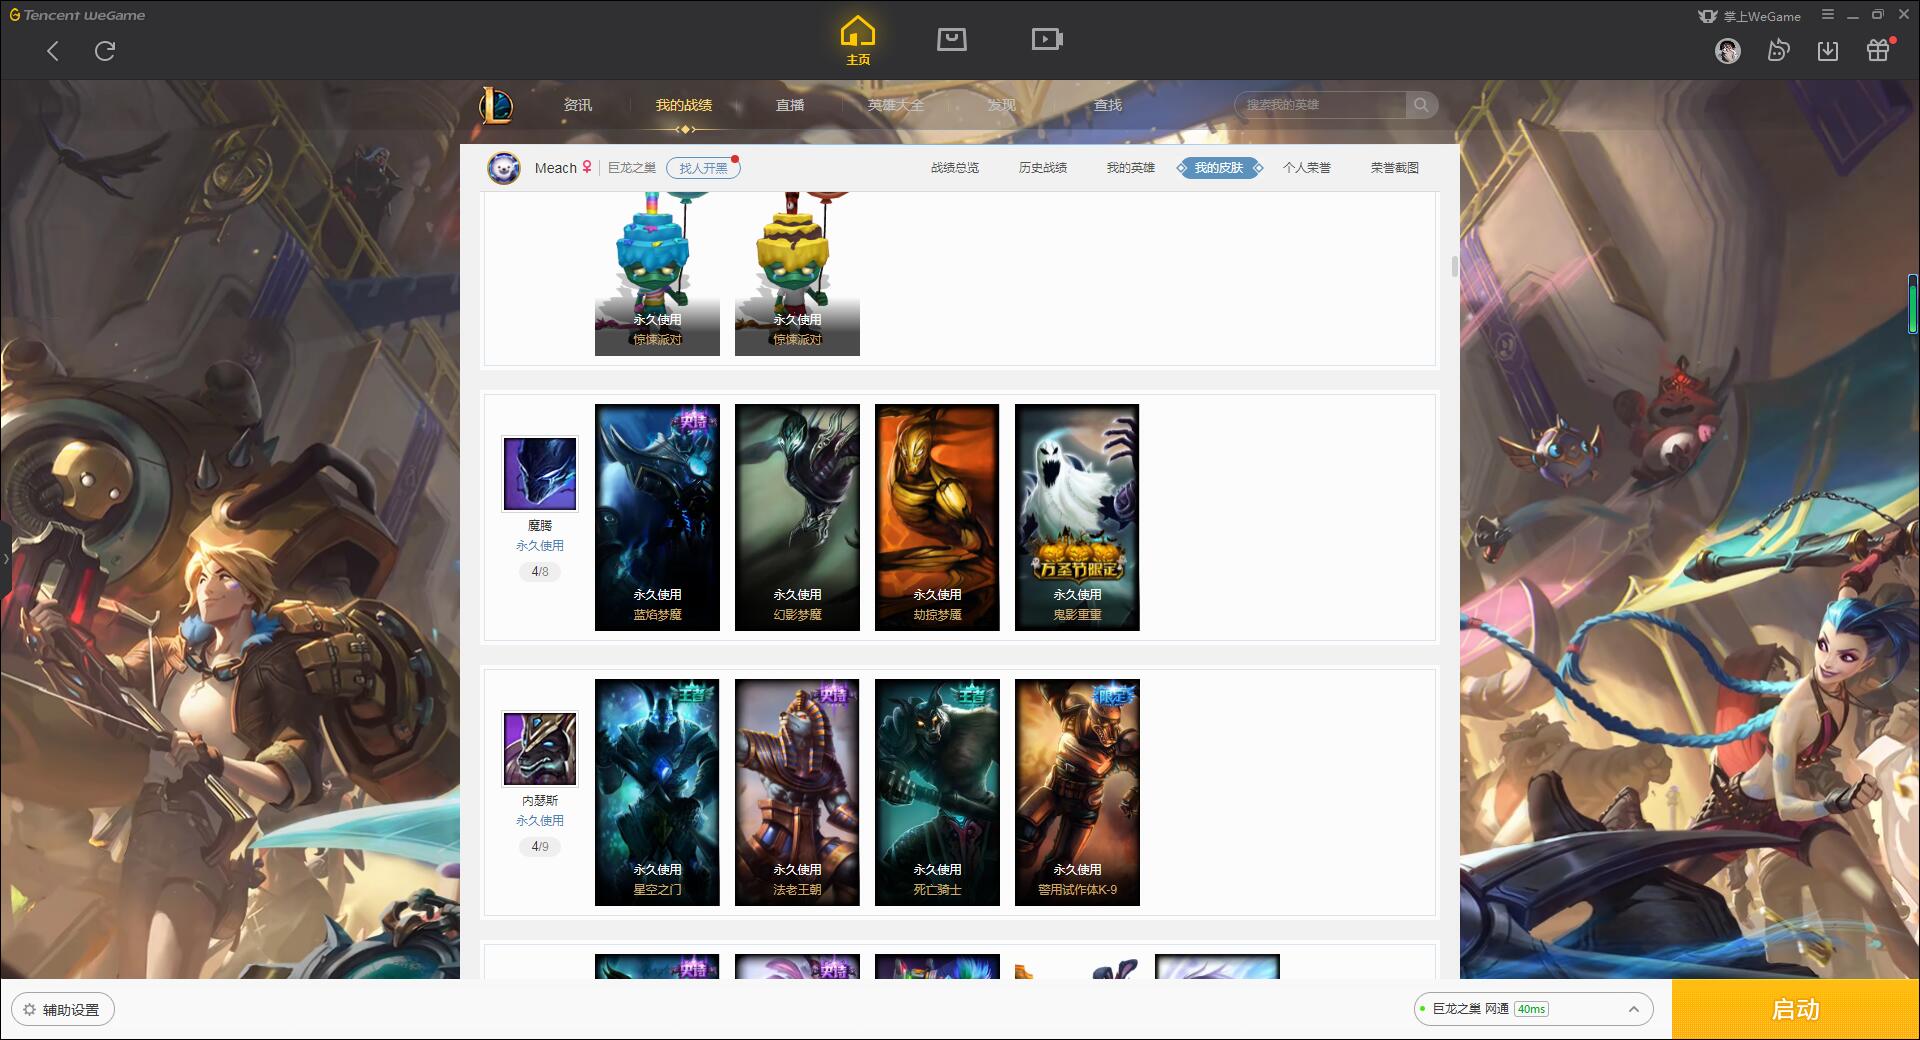Open the store bag icon
The height and width of the screenshot is (1040, 1920).
point(951,39)
